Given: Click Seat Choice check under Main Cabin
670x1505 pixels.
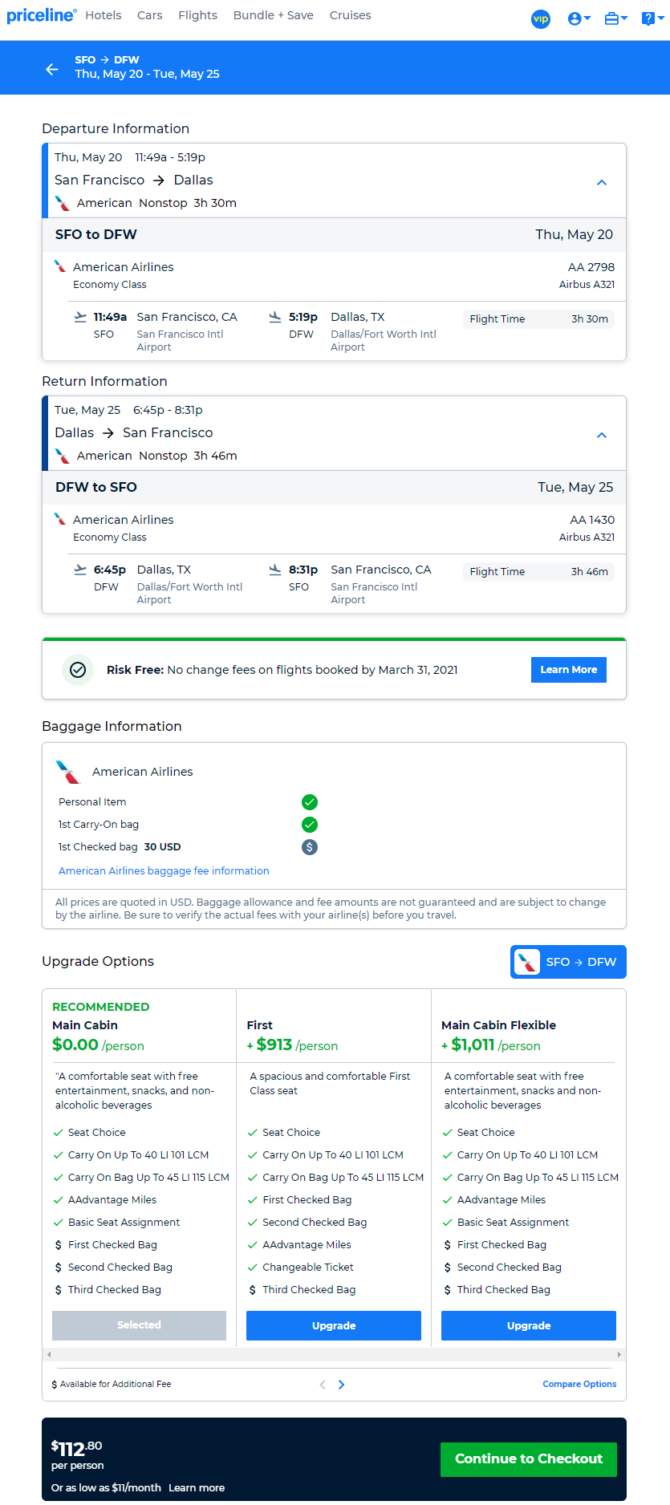Looking at the screenshot, I should (x=58, y=1133).
